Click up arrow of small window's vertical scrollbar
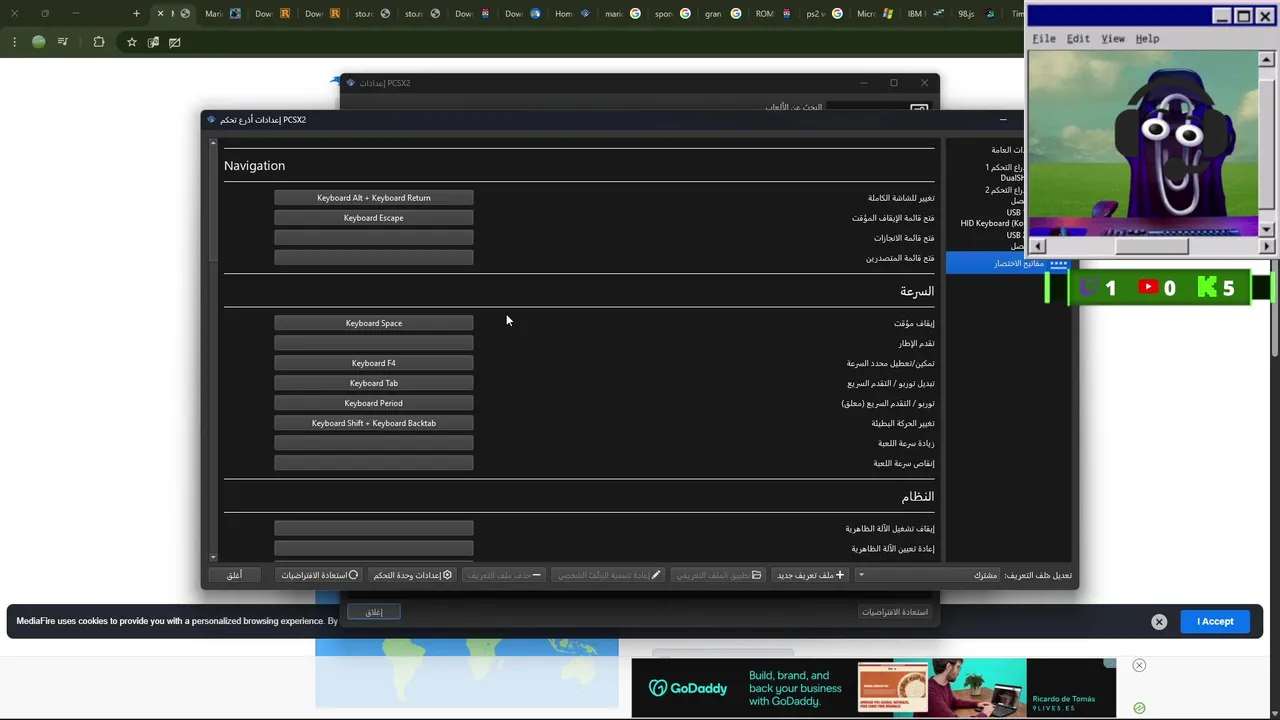Image resolution: width=1280 pixels, height=720 pixels. tap(1267, 59)
